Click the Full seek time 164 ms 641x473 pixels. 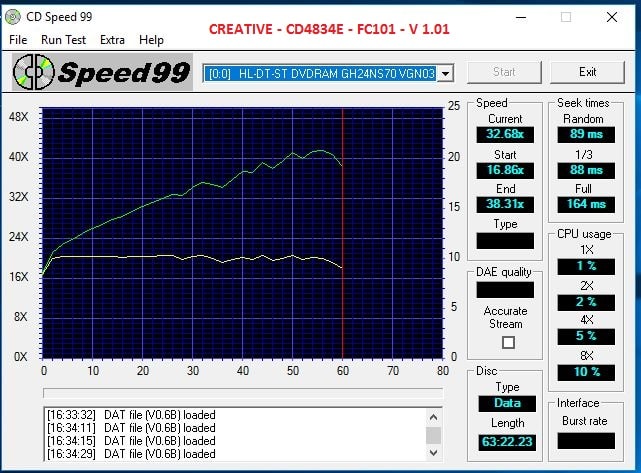pyautogui.click(x=586, y=204)
